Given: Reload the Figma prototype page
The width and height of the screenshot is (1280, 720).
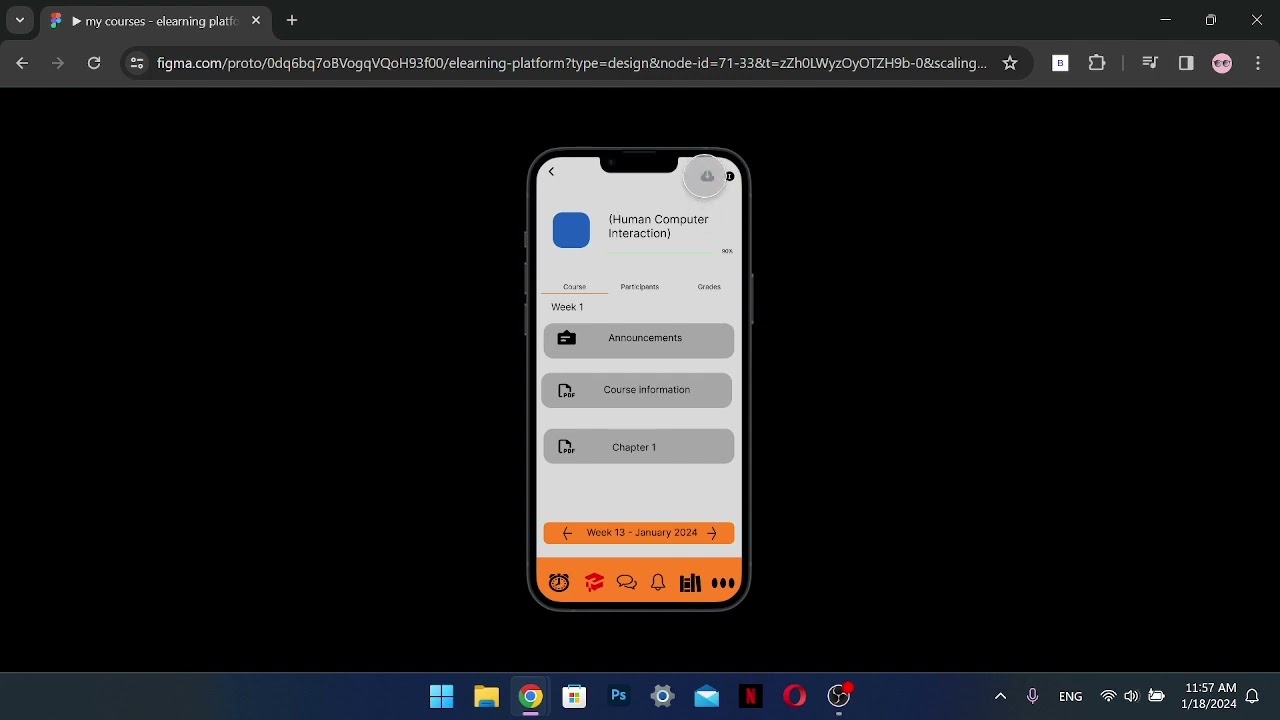Looking at the screenshot, I should click(x=94, y=63).
